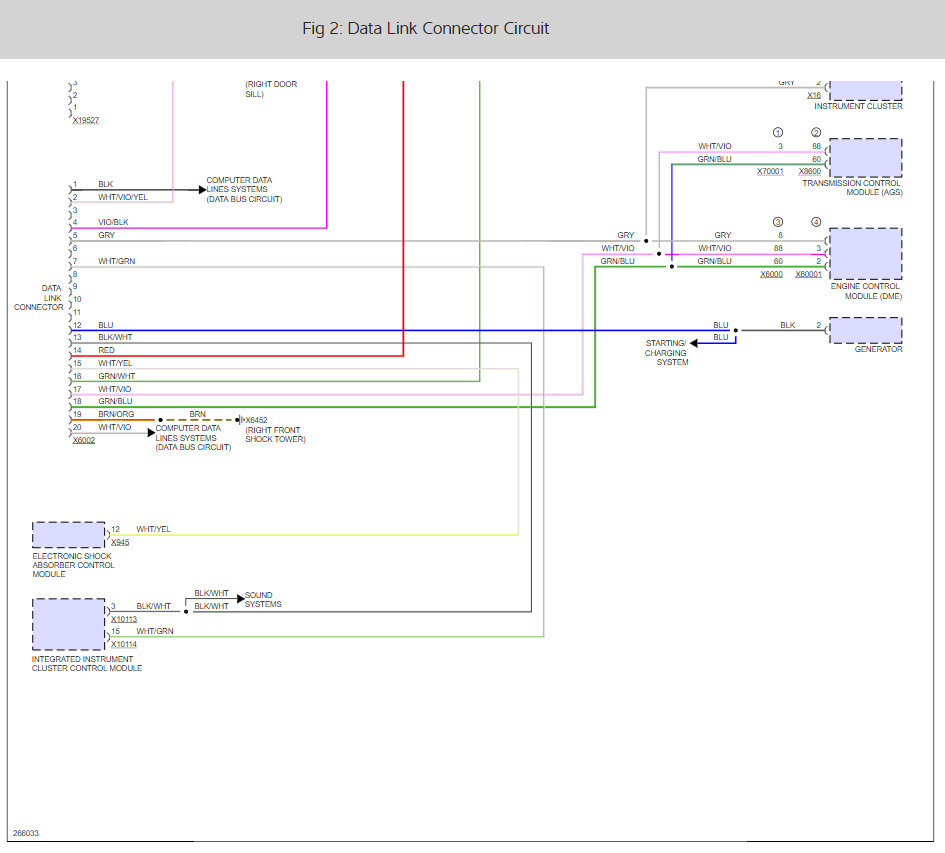Click the X19527 connector label
945x853 pixels.
pyautogui.click(x=86, y=120)
